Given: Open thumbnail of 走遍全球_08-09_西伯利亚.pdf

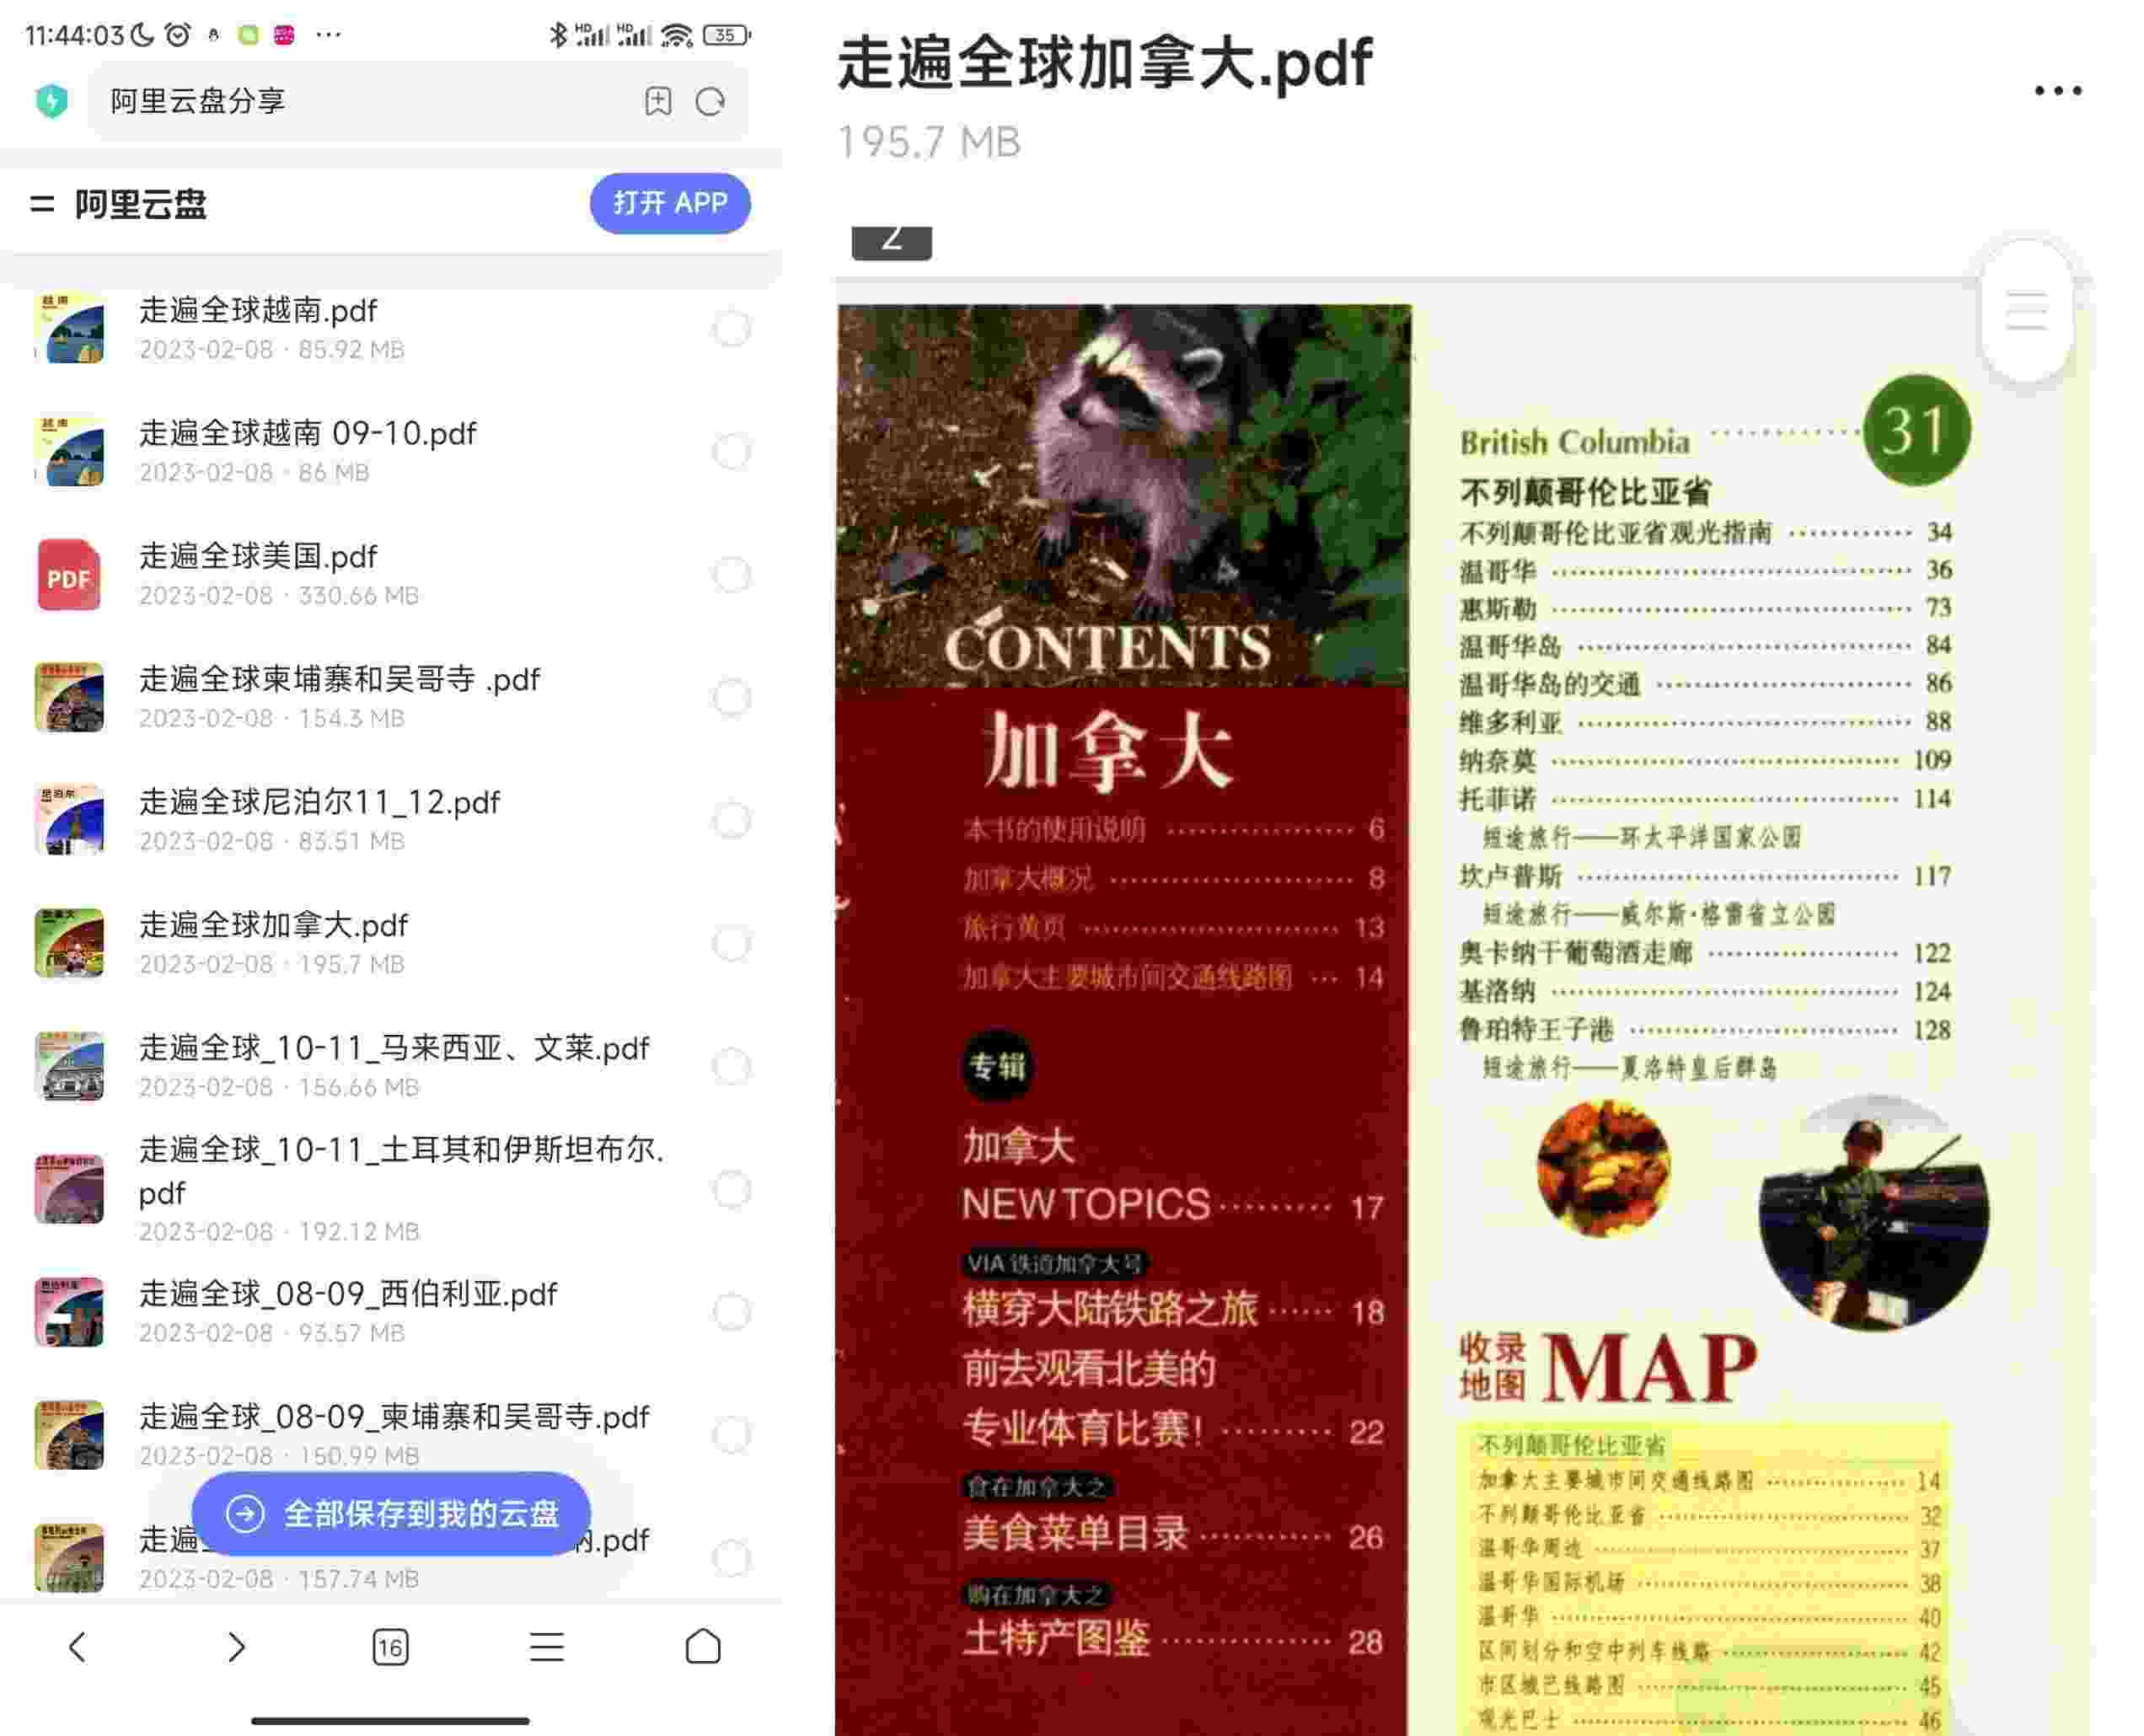Looking at the screenshot, I should pos(69,1311).
